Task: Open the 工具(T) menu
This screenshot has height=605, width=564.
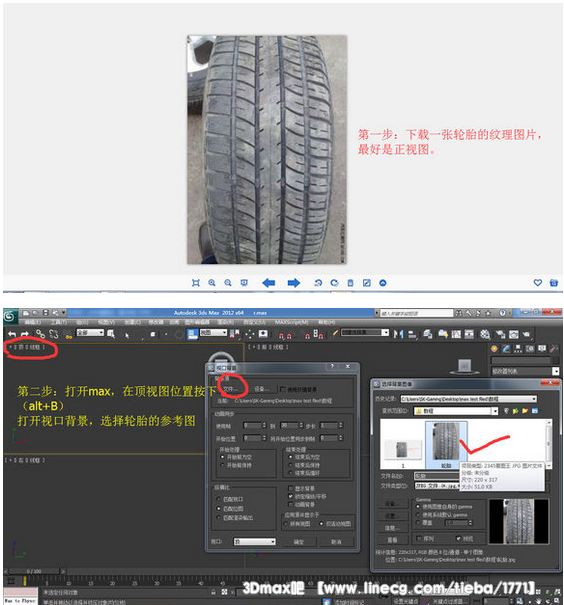Action: pos(59,322)
